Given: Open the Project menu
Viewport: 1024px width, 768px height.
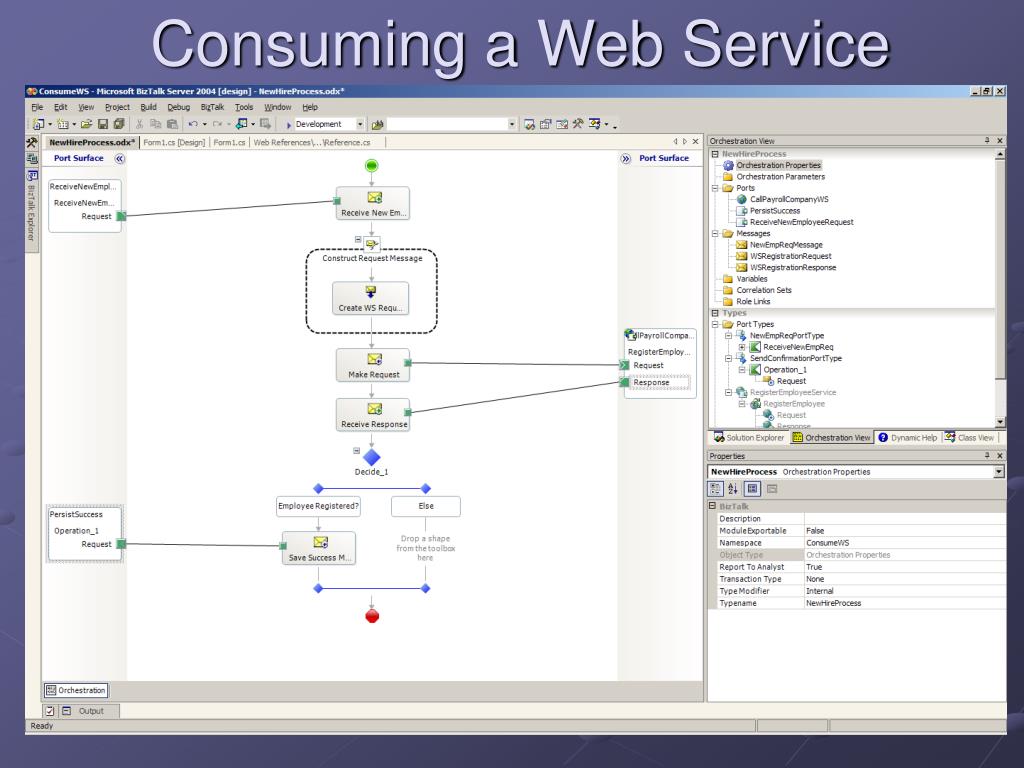Looking at the screenshot, I should (x=117, y=107).
